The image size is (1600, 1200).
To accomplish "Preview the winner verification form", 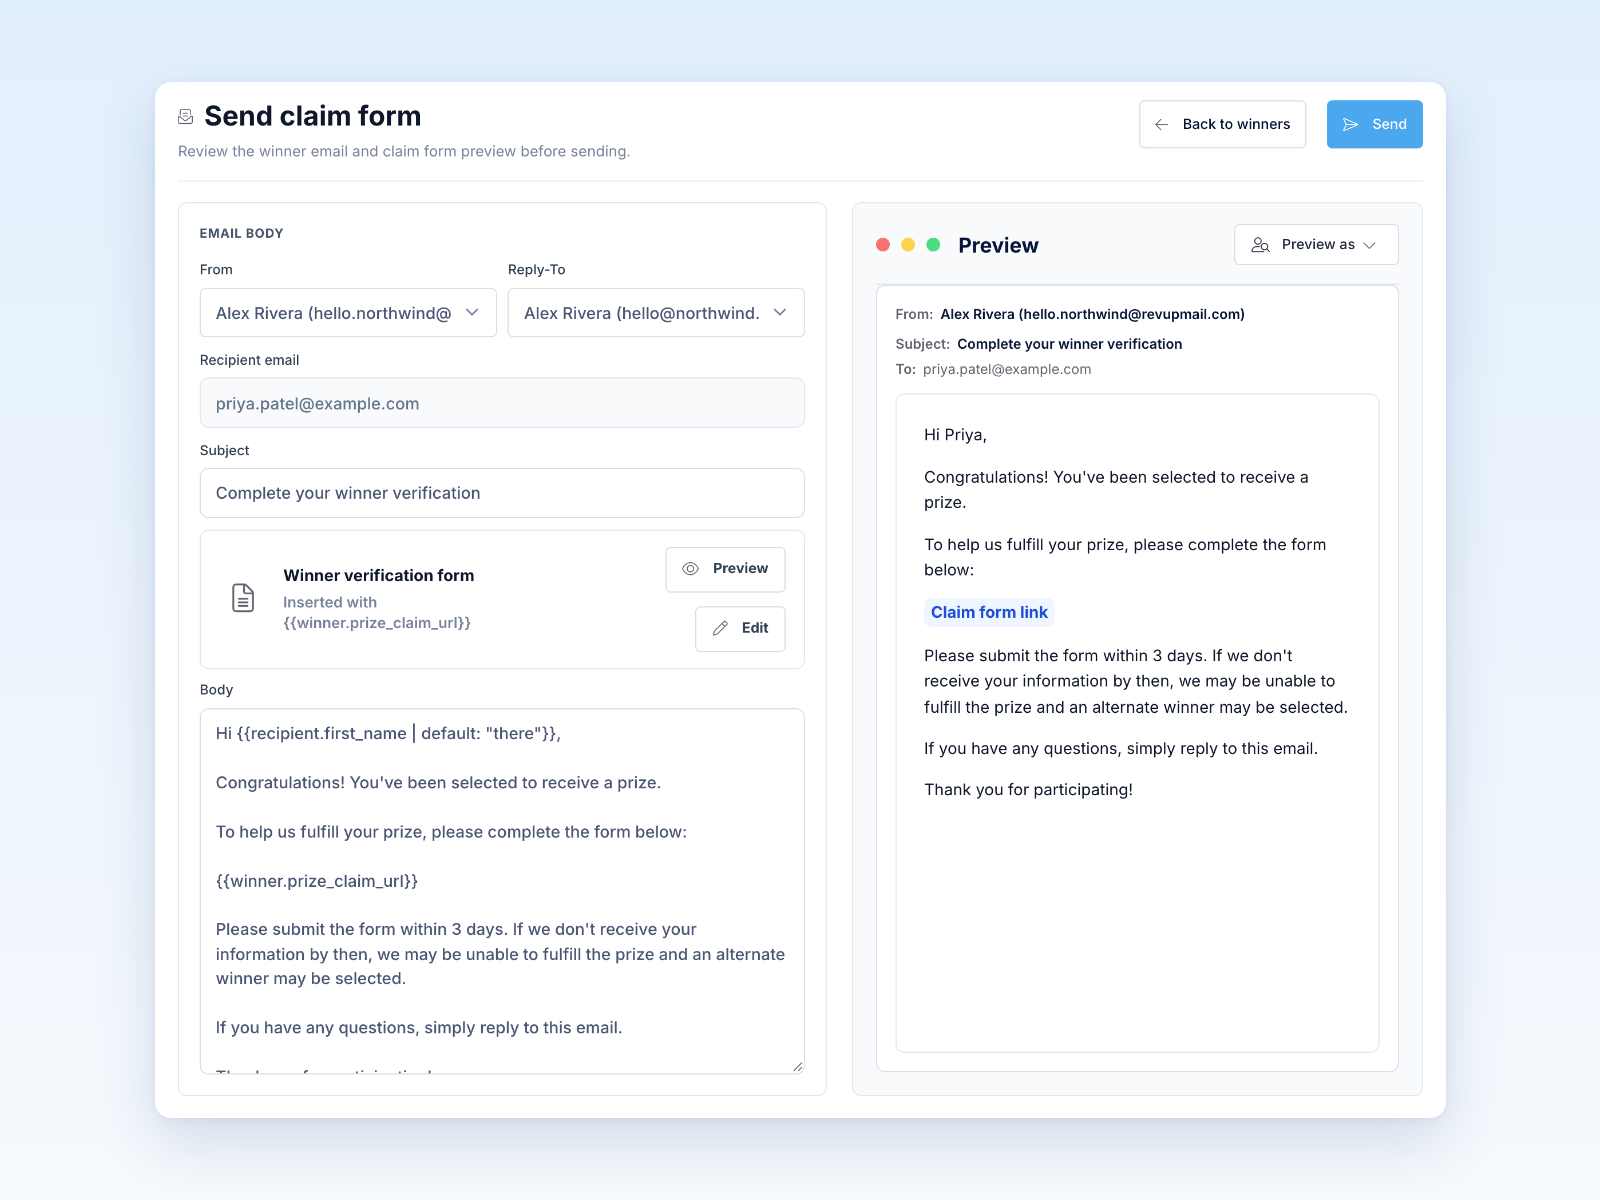I will [725, 569].
